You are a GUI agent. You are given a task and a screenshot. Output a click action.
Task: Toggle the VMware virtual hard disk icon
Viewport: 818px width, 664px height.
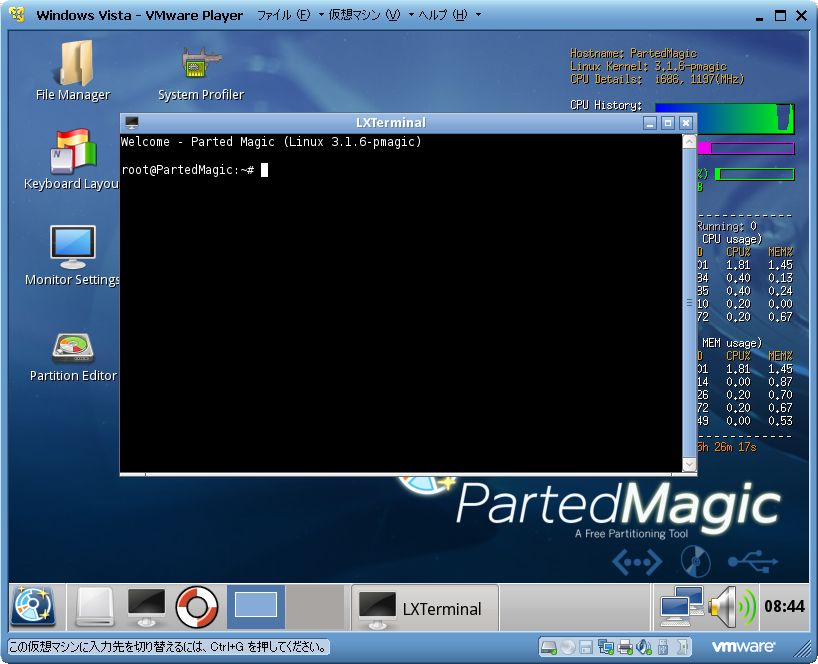pyautogui.click(x=548, y=647)
